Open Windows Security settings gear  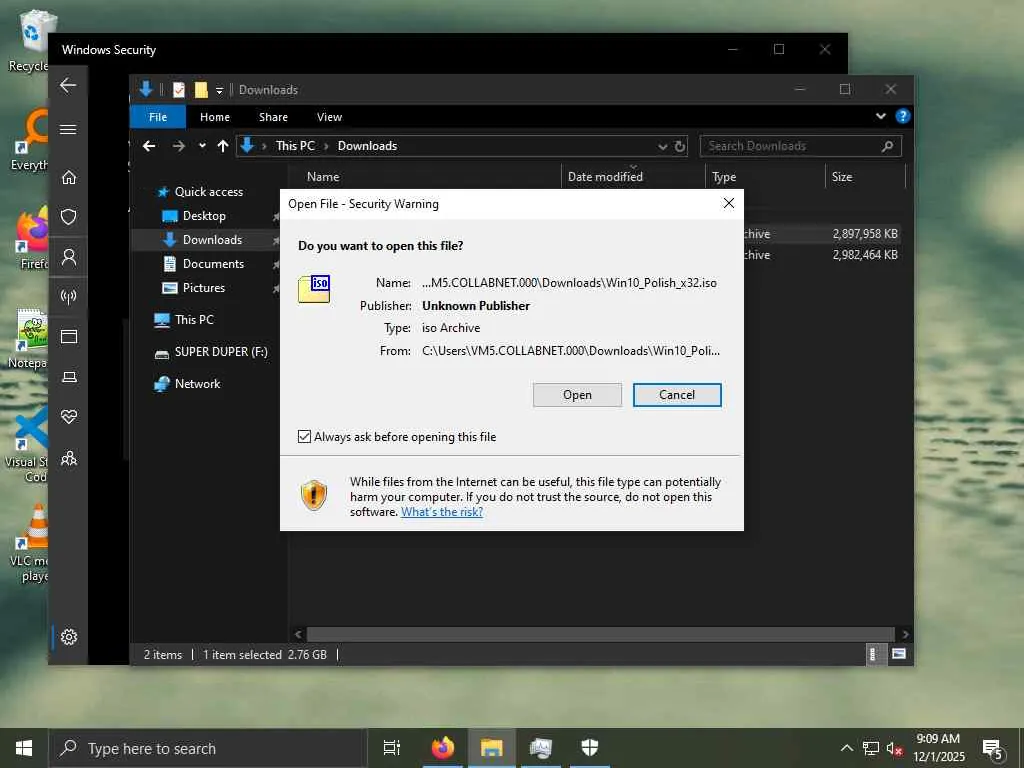point(69,637)
